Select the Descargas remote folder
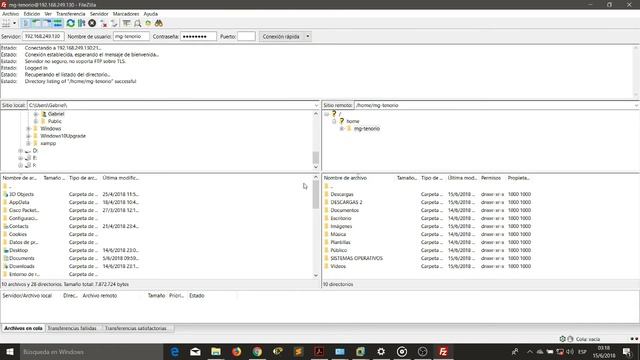 point(342,194)
